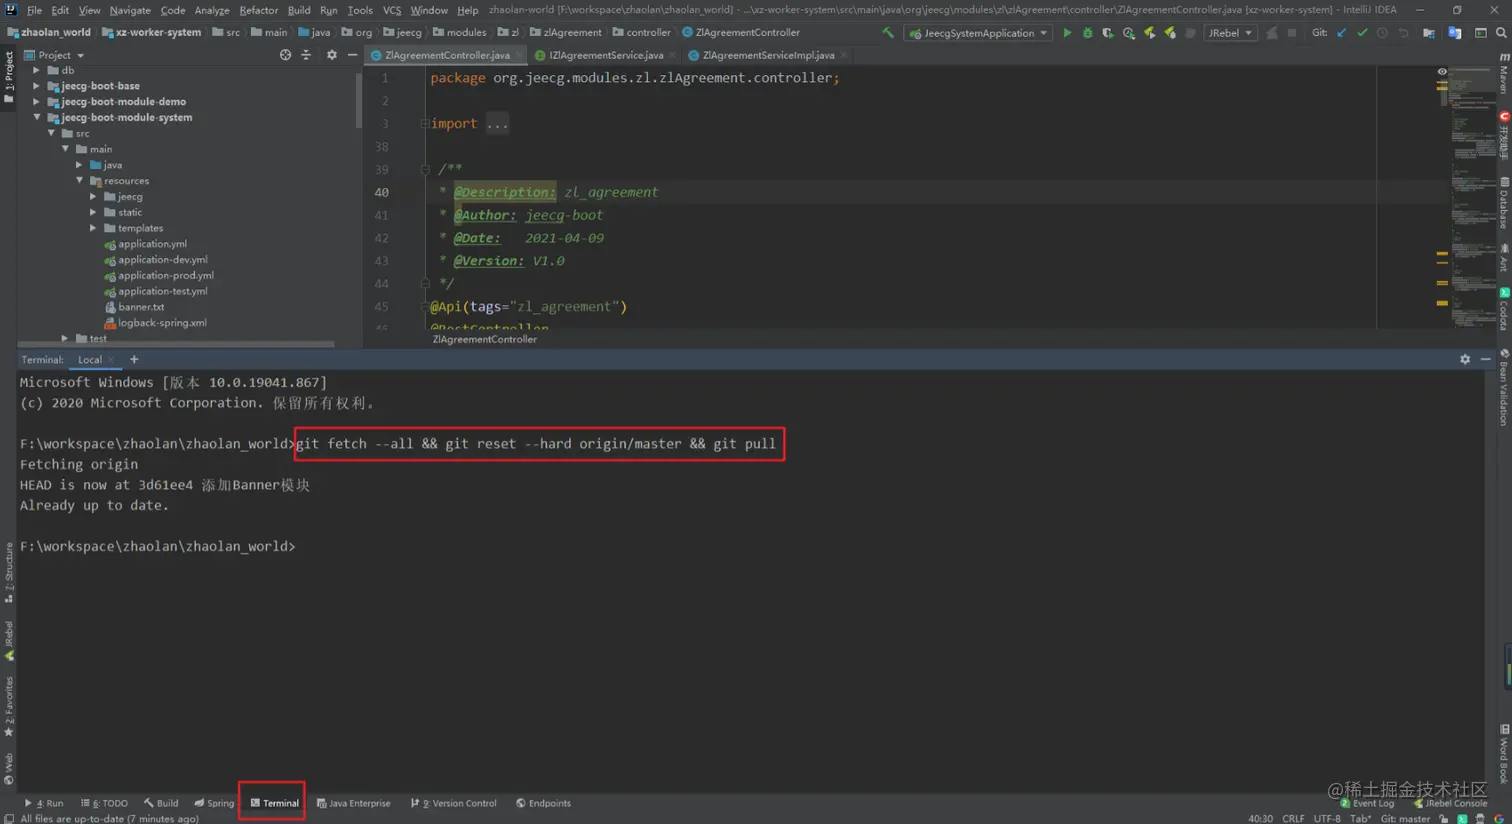Add a new terminal session tab
The width and height of the screenshot is (1512, 824).
[x=134, y=360]
